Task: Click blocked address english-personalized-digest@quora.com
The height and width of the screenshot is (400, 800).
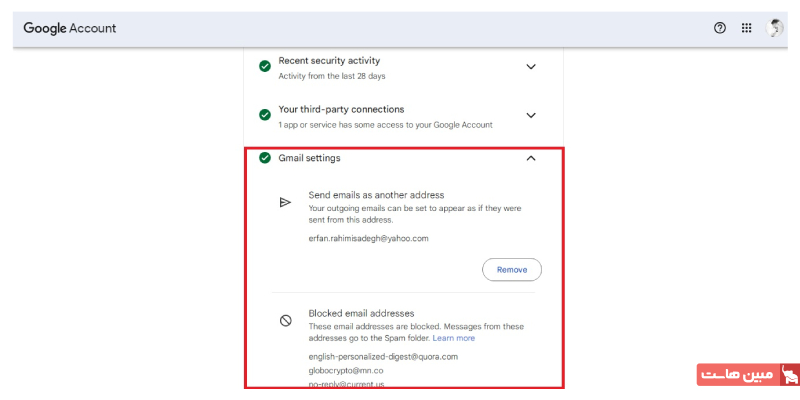Action: [382, 356]
